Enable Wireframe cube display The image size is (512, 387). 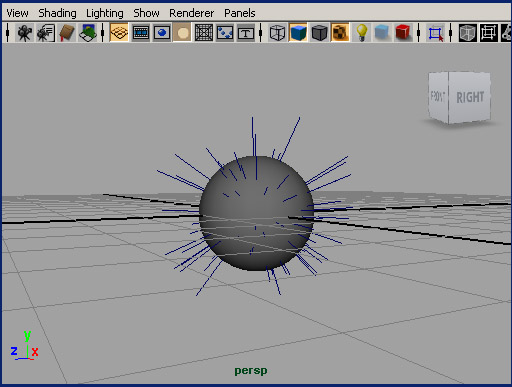pos(277,33)
